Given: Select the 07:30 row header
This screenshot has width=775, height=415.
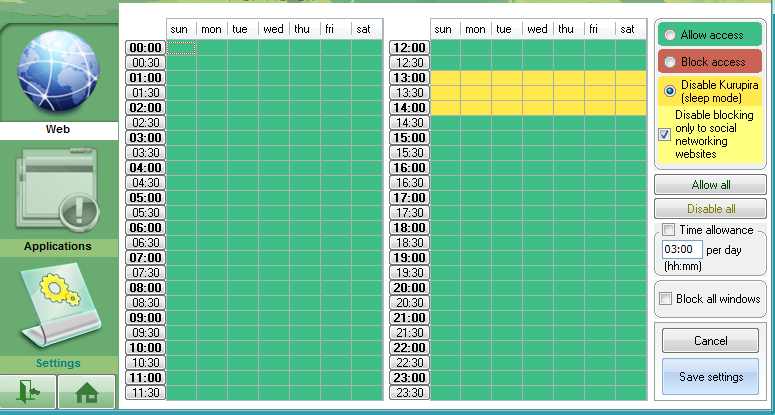Looking at the screenshot, I should [x=146, y=273].
